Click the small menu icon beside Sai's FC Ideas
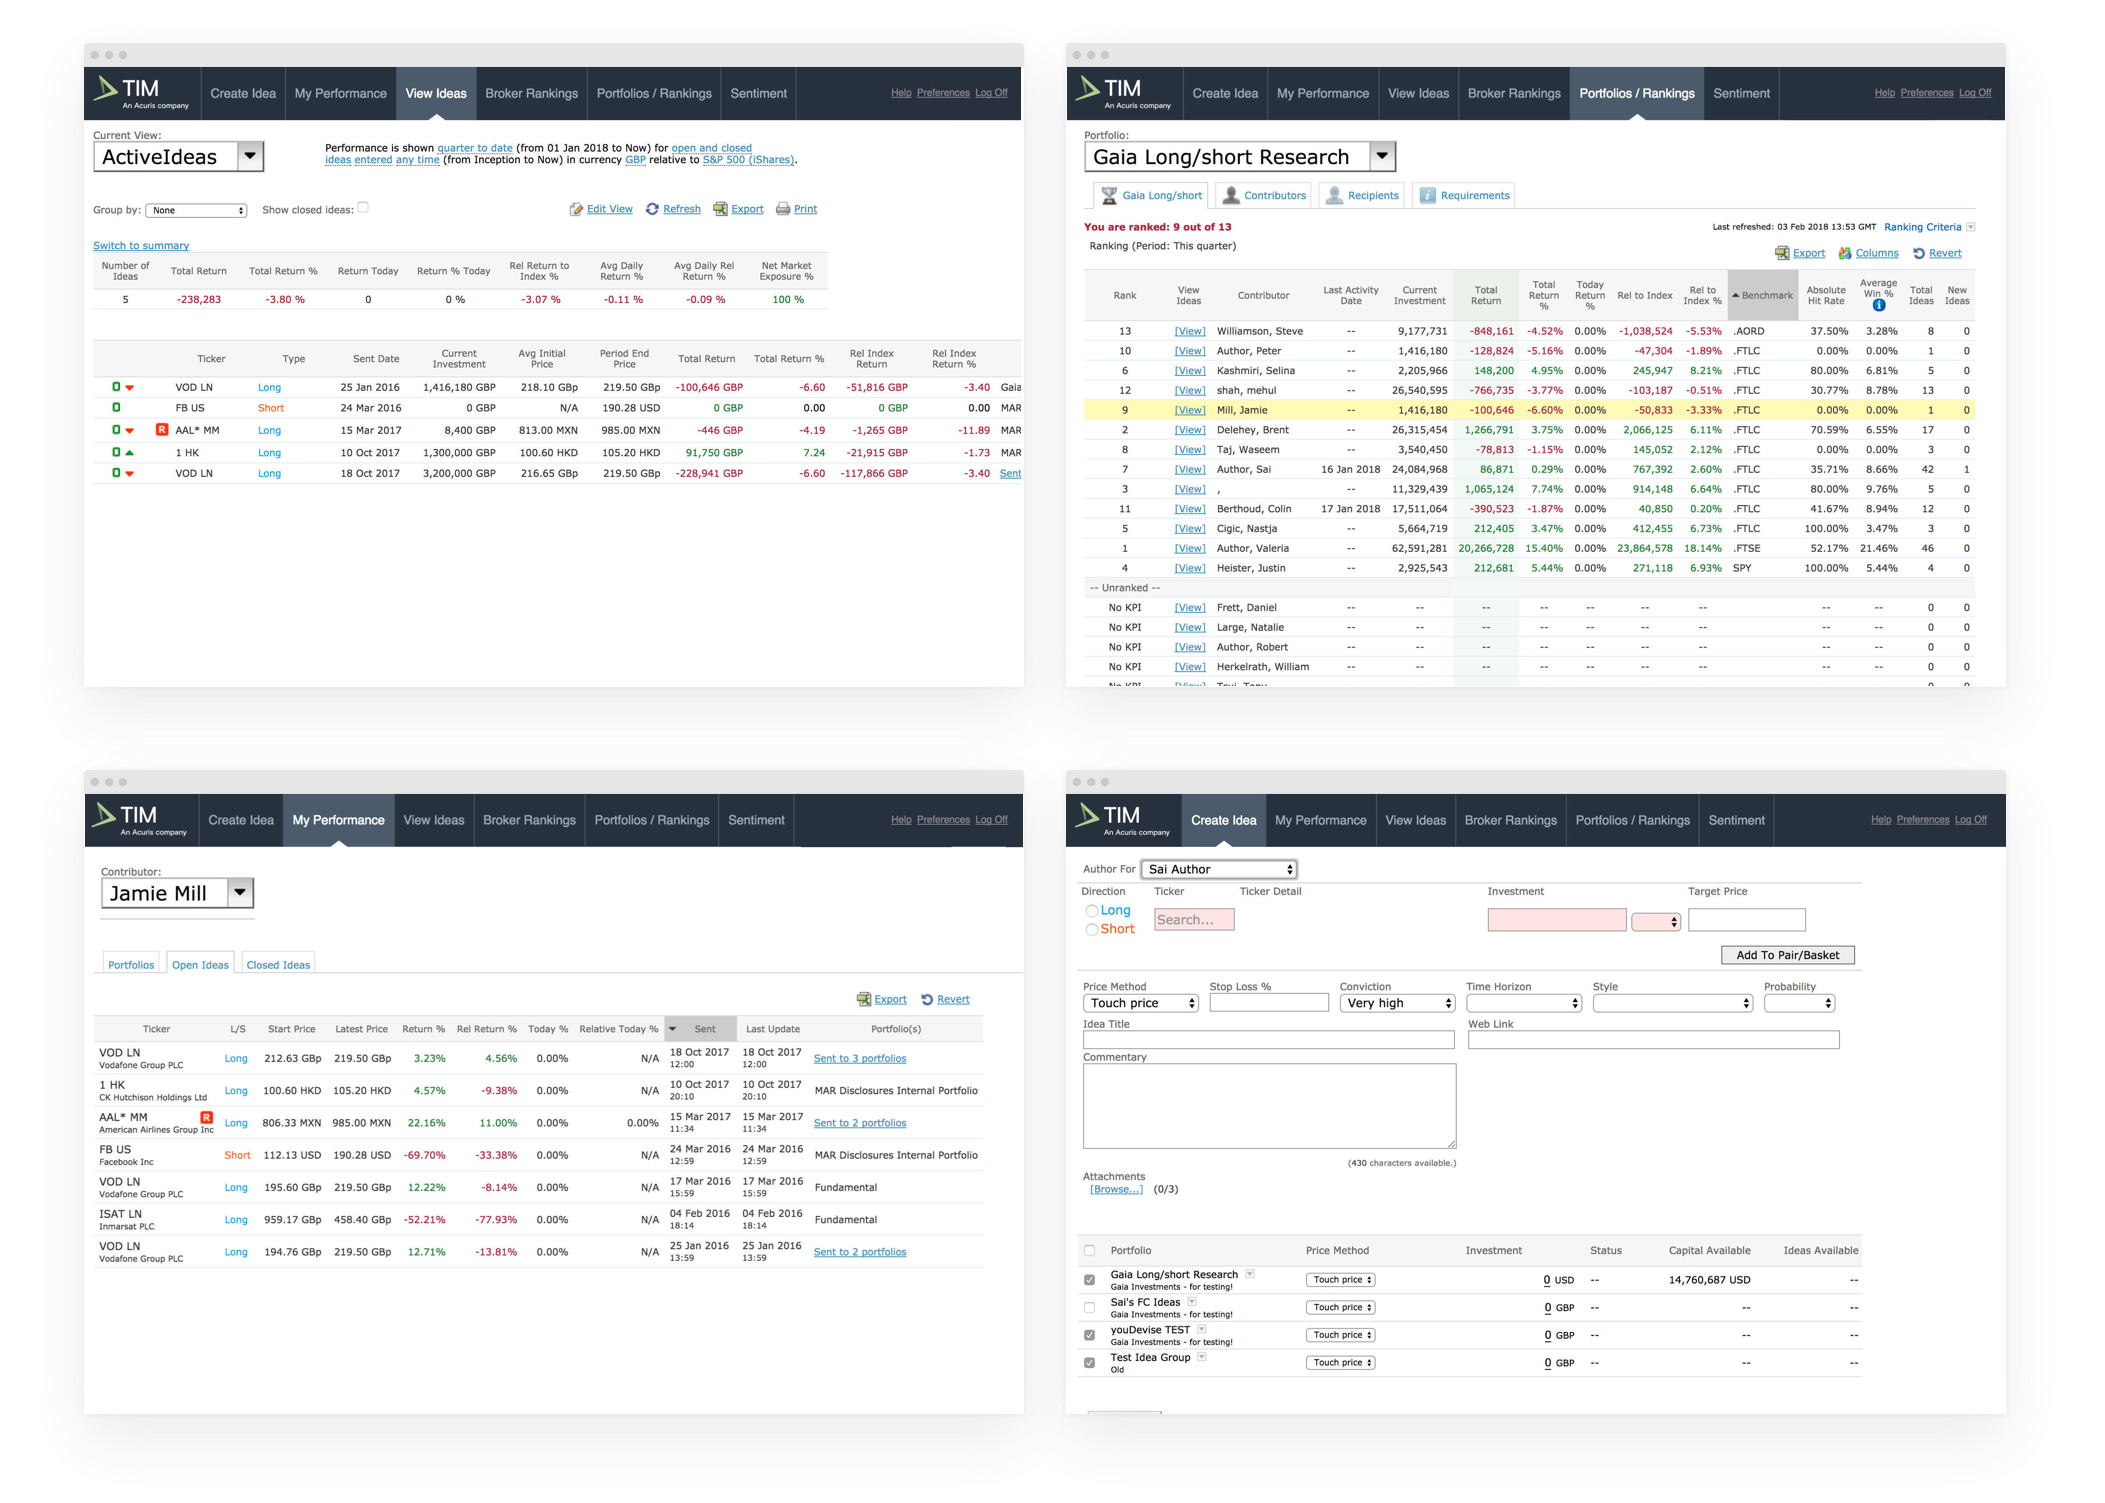The height and width of the screenshot is (1503, 2105). pyautogui.click(x=1192, y=1302)
